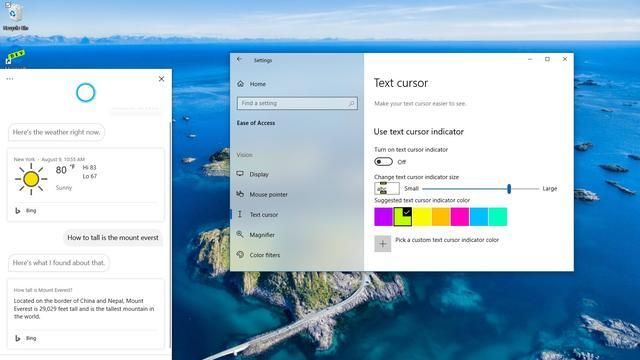Click the text cursor indicator size slider
The height and width of the screenshot is (360, 640).
pyautogui.click(x=481, y=189)
